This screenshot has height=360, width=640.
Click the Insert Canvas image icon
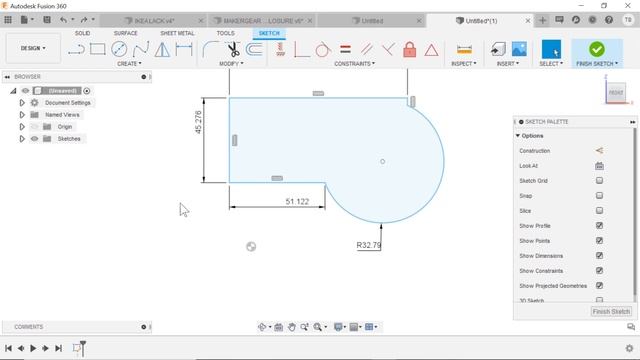tap(519, 49)
